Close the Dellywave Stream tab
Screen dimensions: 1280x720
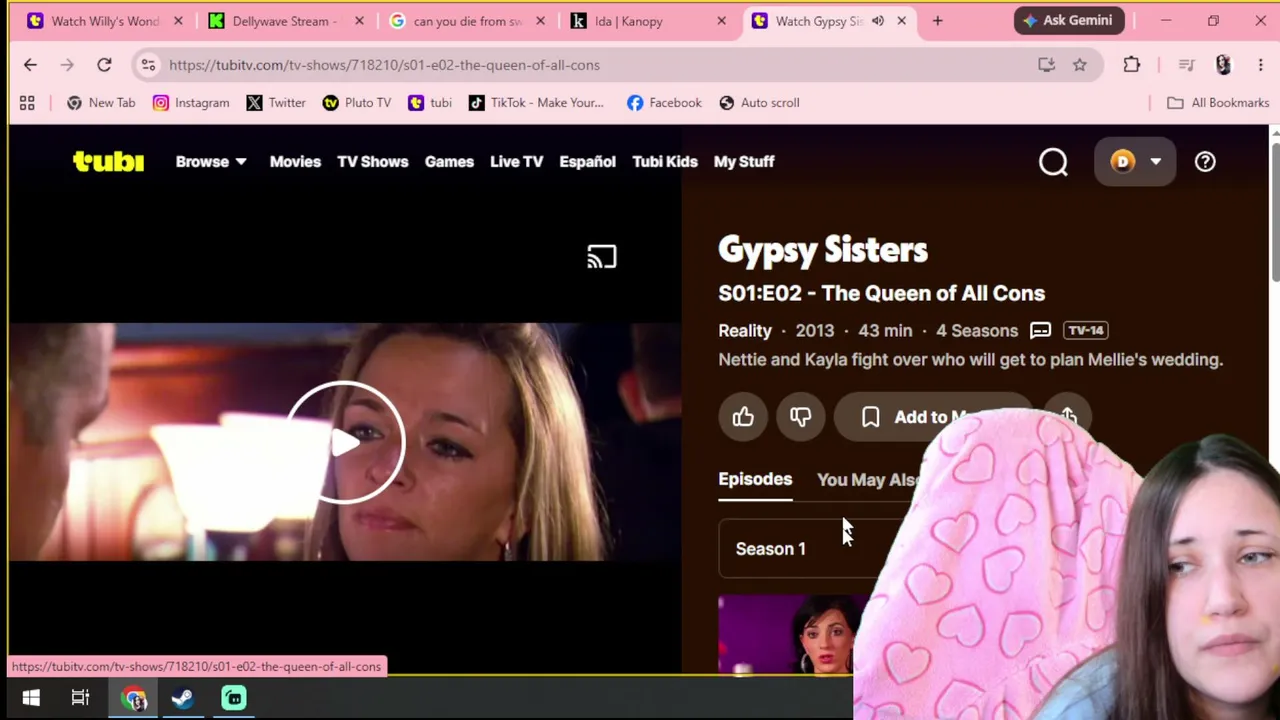tap(359, 21)
